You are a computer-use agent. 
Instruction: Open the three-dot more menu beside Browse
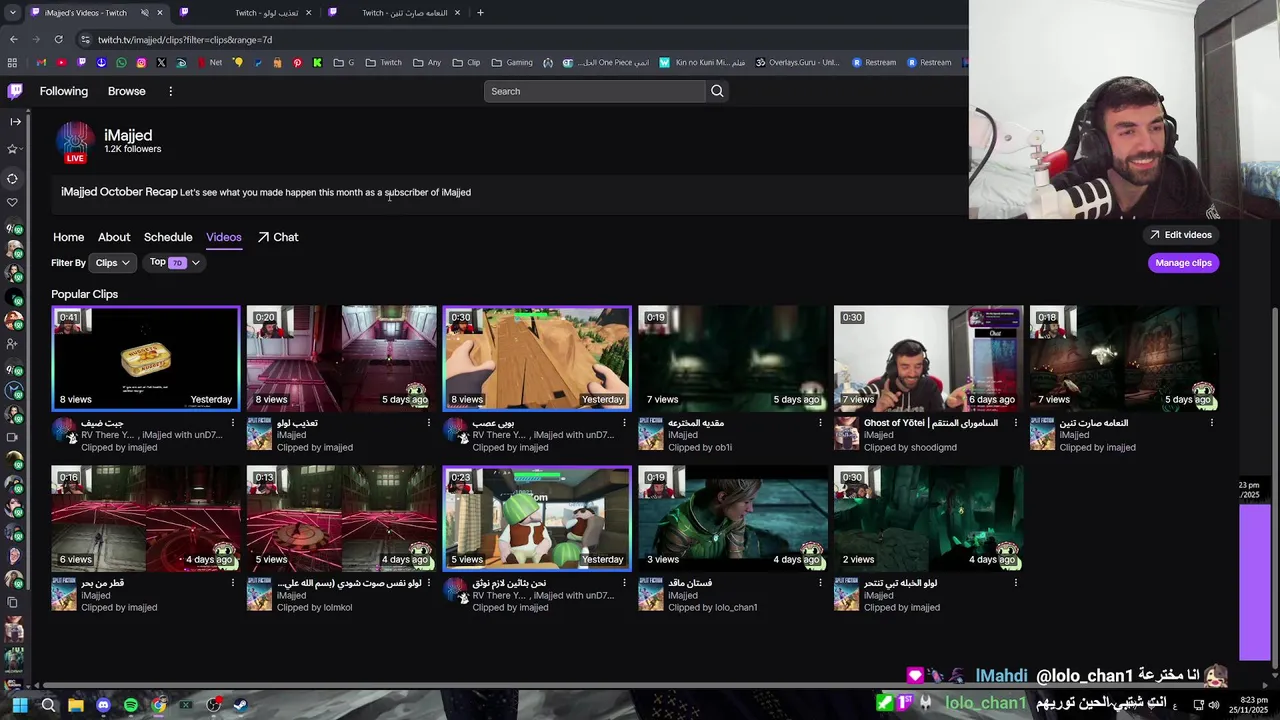click(x=170, y=91)
